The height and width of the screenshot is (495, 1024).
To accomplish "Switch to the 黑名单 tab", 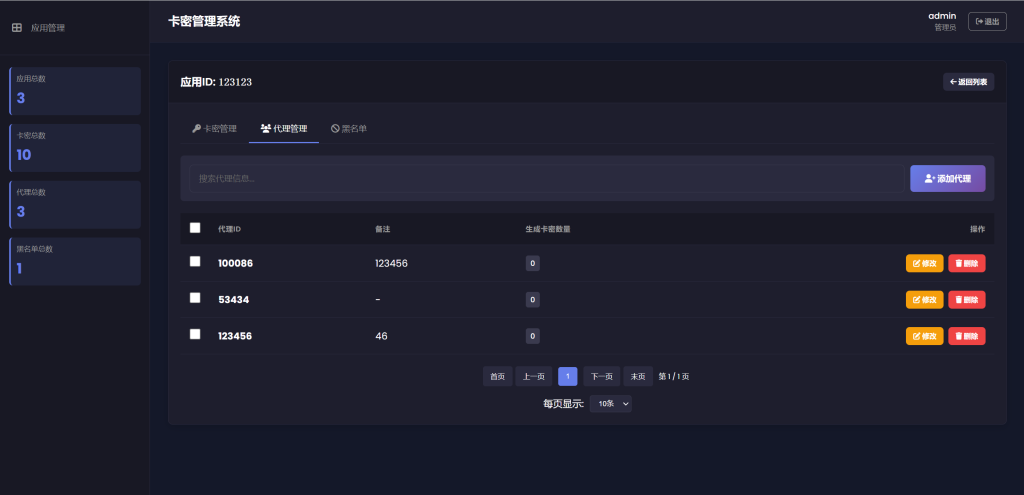I will pos(349,129).
